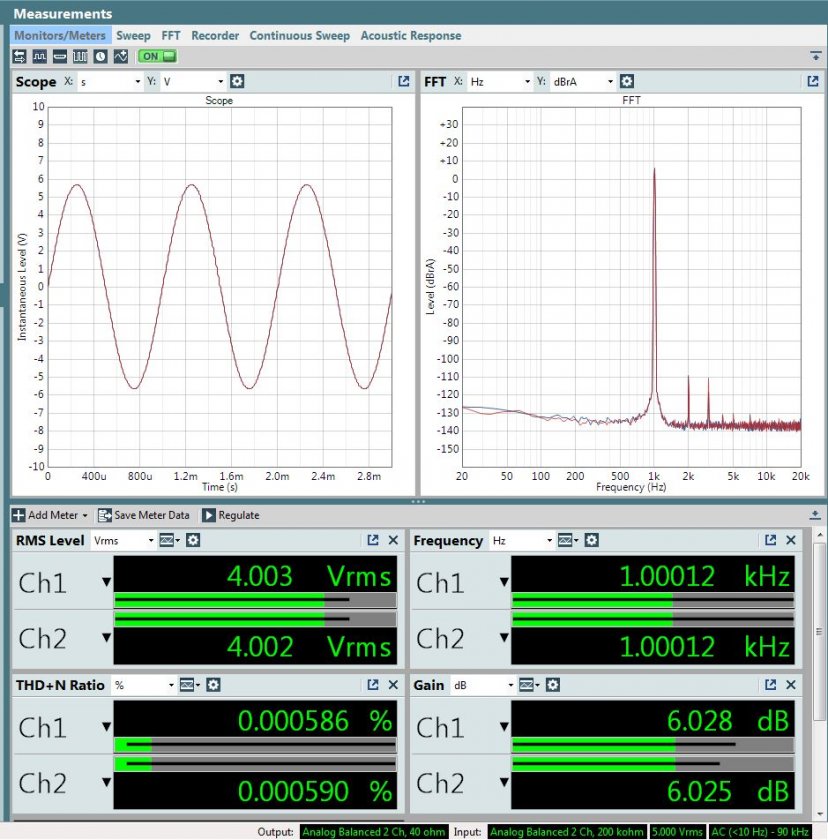Expand Gain Ch2 arrow menu
The height and width of the screenshot is (840, 828).
point(504,783)
